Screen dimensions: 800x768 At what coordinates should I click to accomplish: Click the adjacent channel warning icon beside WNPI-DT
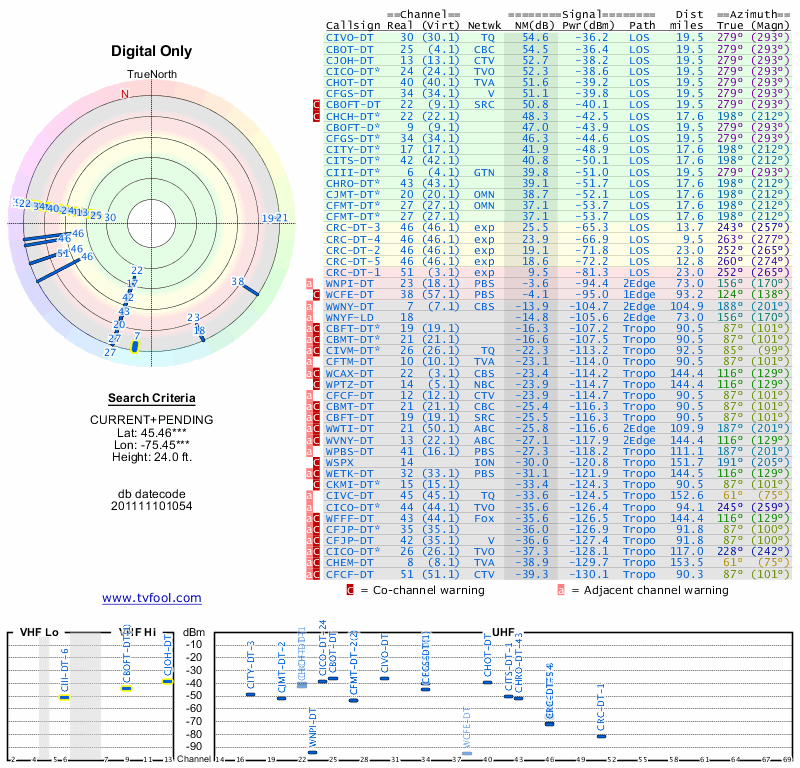point(310,283)
